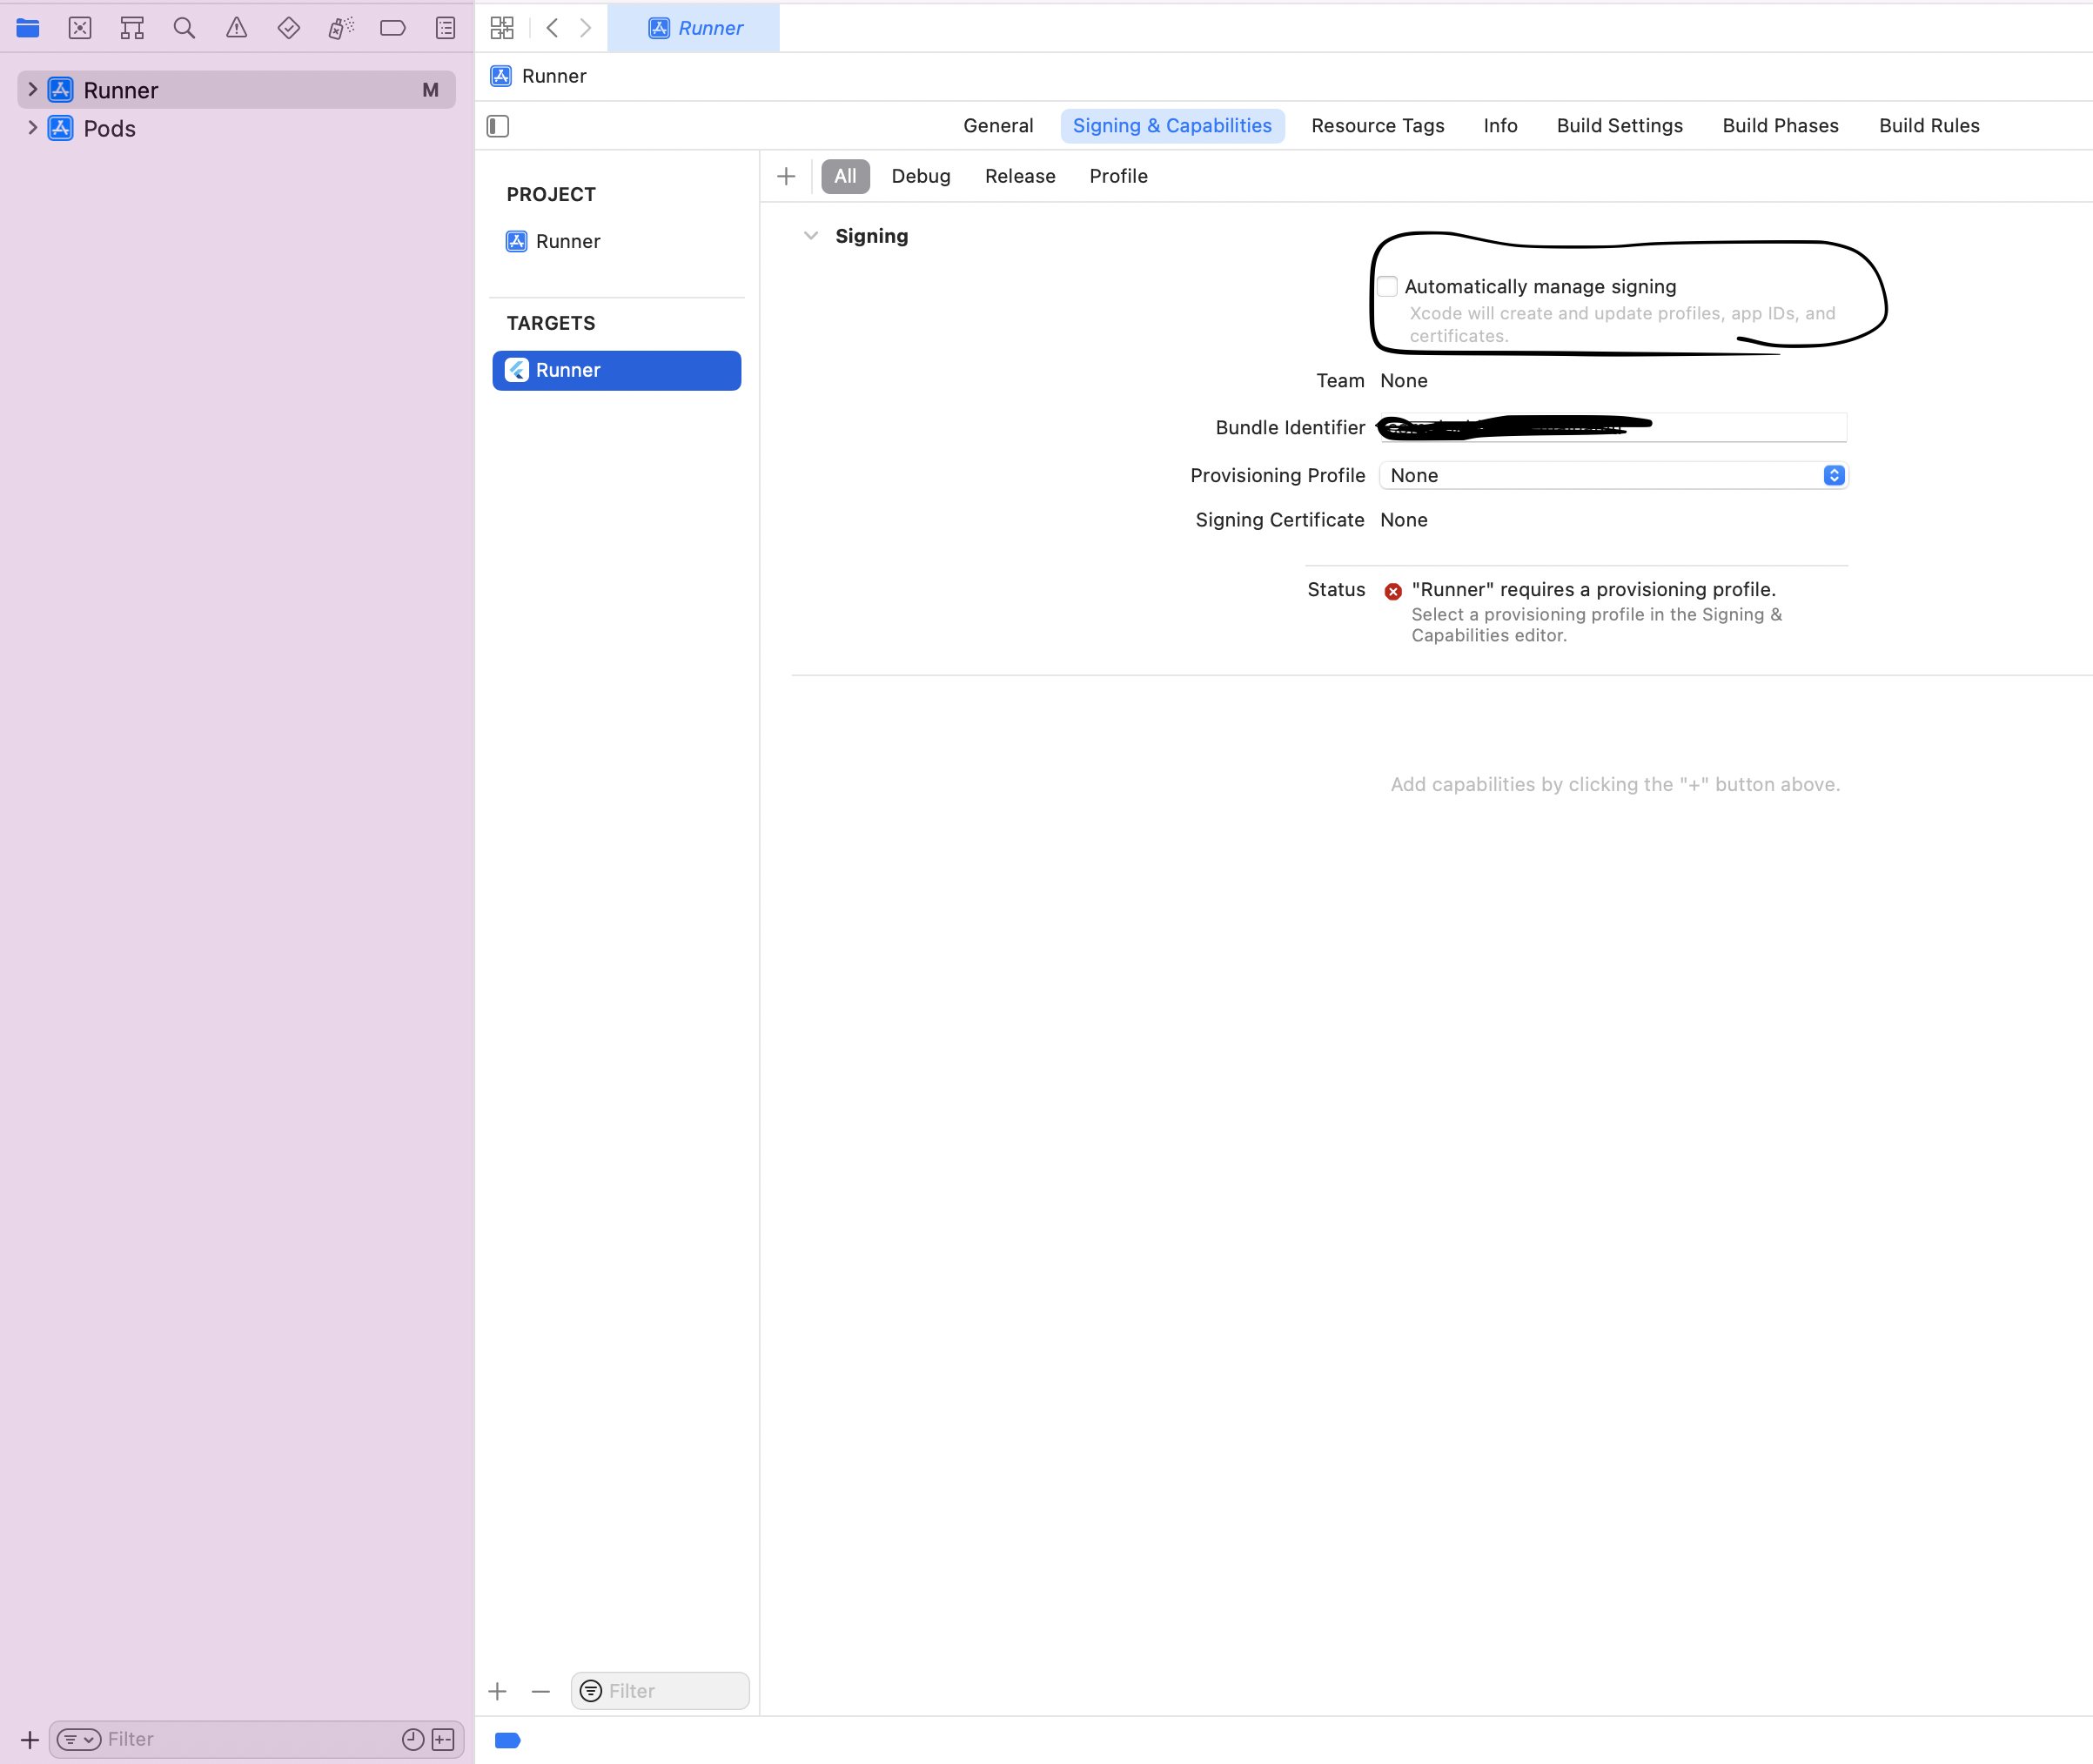Viewport: 2093px width, 1764px height.
Task: Open the Provisioning Profile dropdown
Action: coord(1613,475)
